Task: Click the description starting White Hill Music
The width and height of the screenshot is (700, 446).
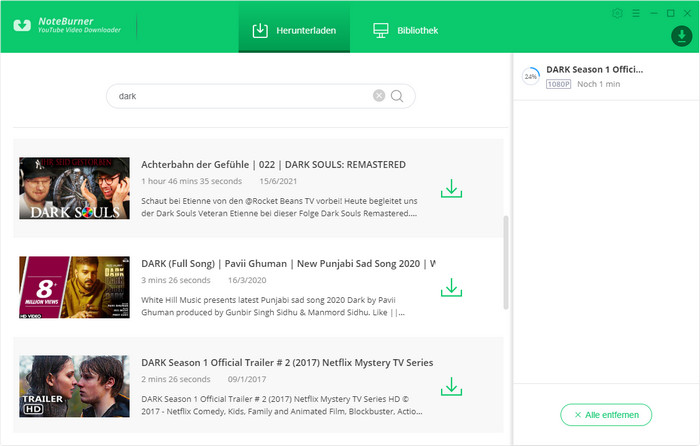Action: [x=273, y=306]
